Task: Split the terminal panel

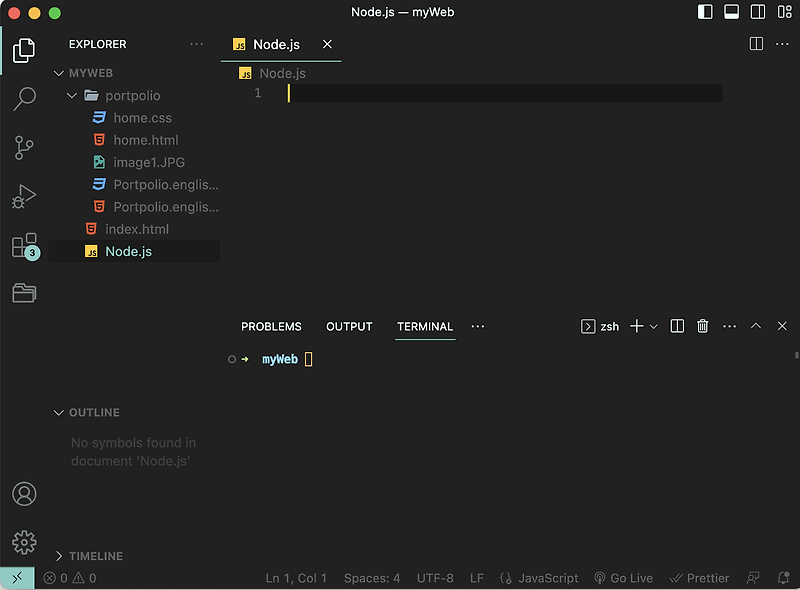Action: 677,326
